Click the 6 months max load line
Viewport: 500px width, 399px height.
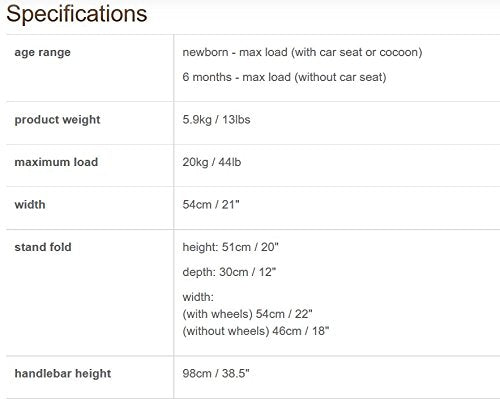284,77
